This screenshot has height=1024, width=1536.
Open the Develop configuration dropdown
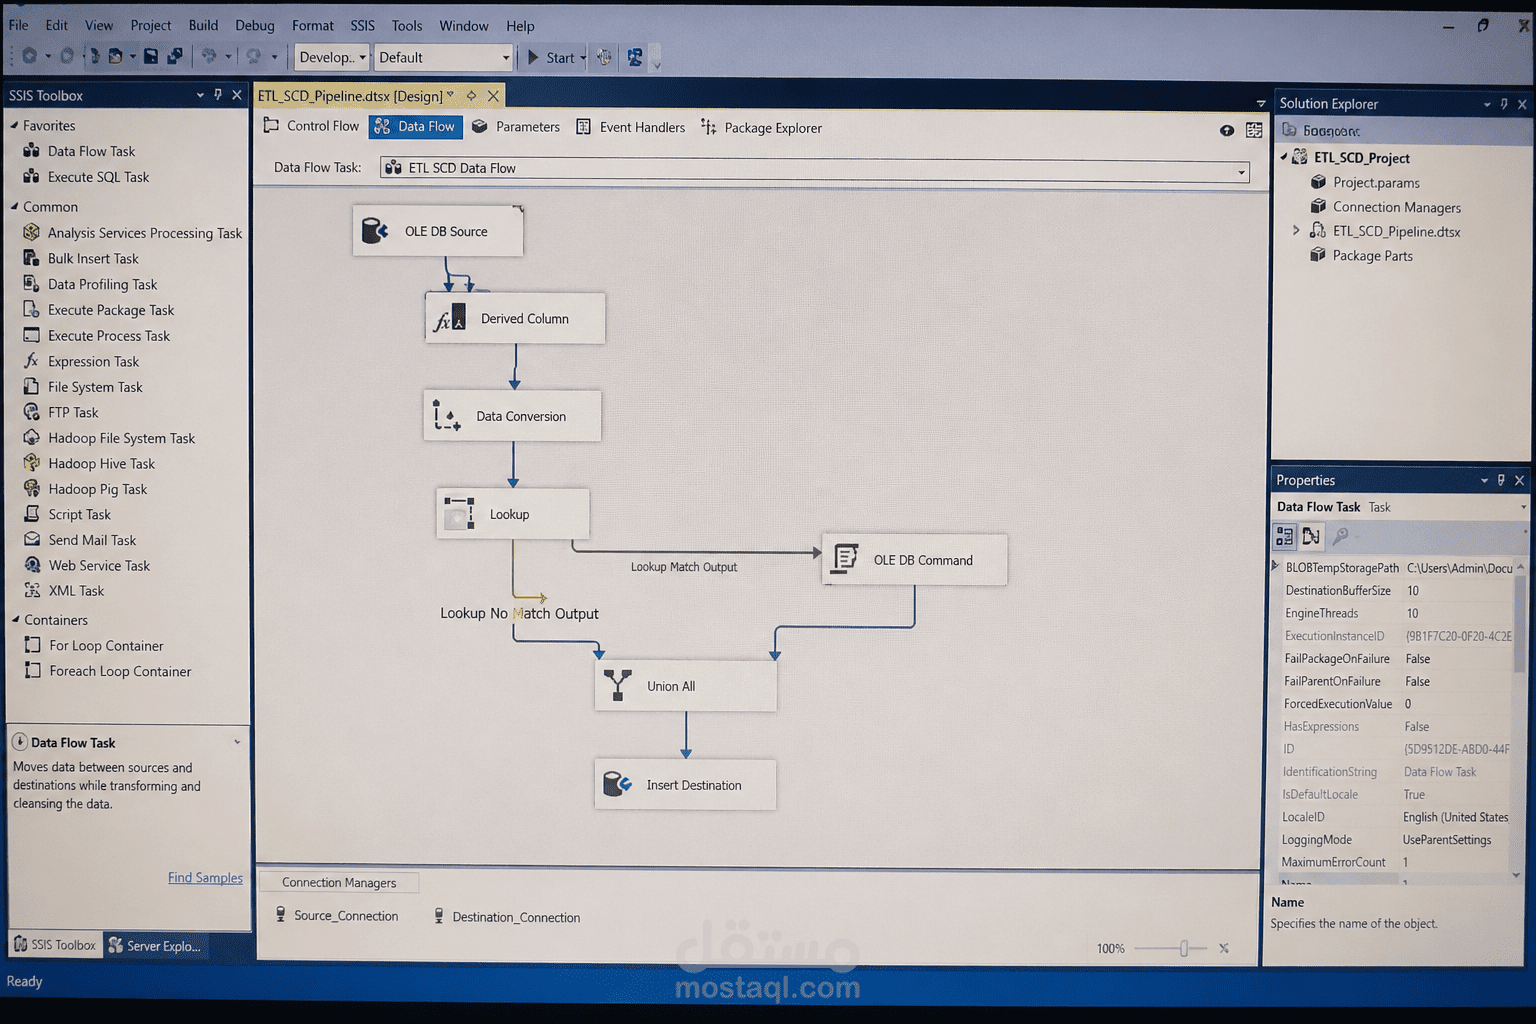pos(362,58)
